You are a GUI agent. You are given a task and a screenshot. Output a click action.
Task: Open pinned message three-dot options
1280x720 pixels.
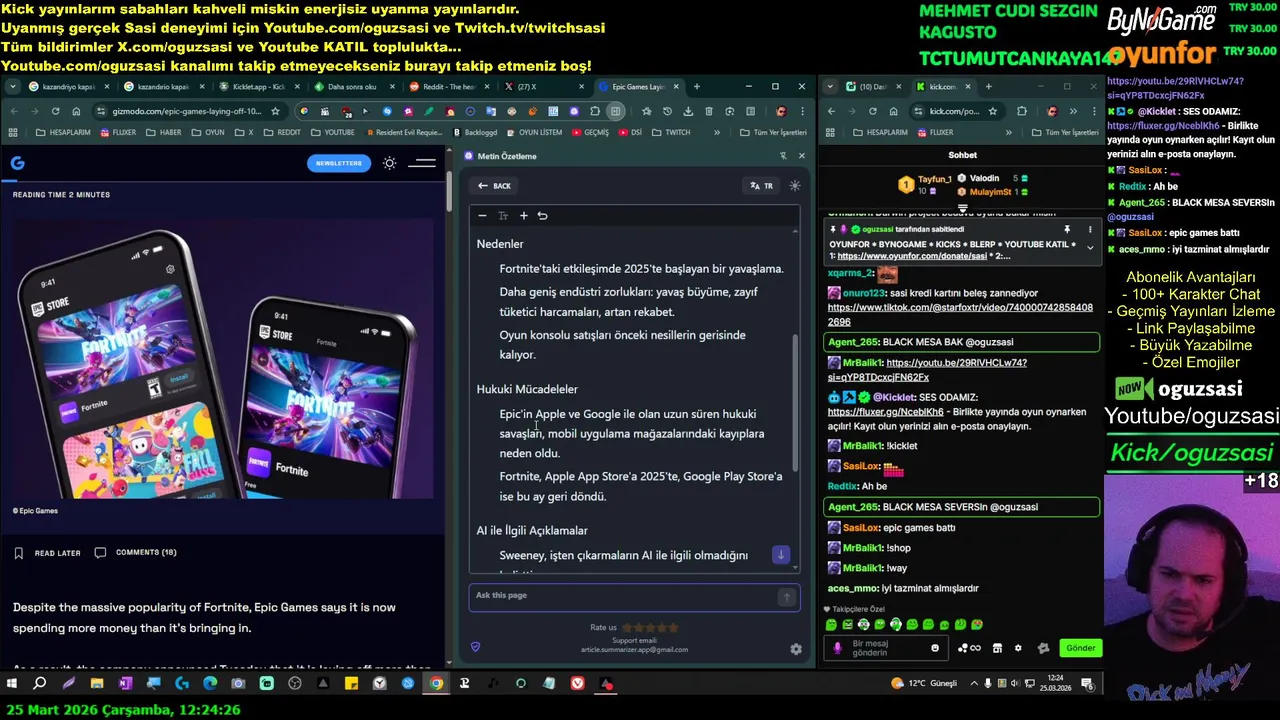[x=1088, y=229]
